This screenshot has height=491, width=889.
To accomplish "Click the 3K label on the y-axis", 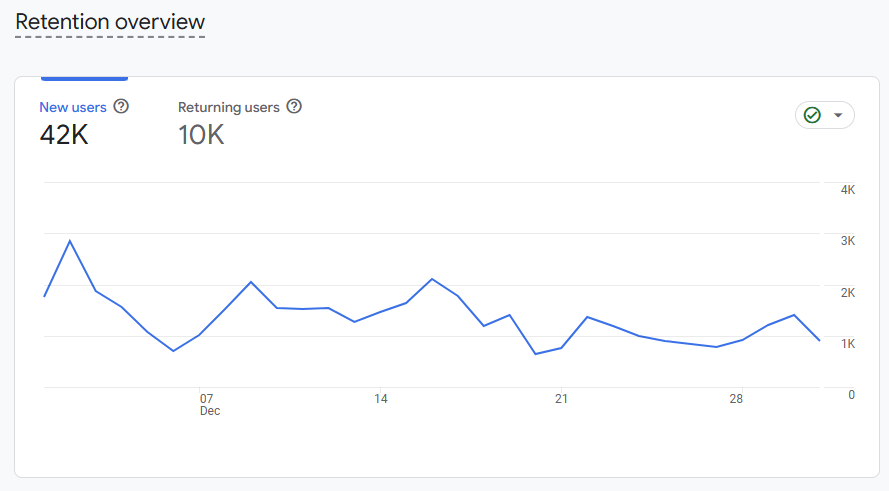I will tap(847, 241).
